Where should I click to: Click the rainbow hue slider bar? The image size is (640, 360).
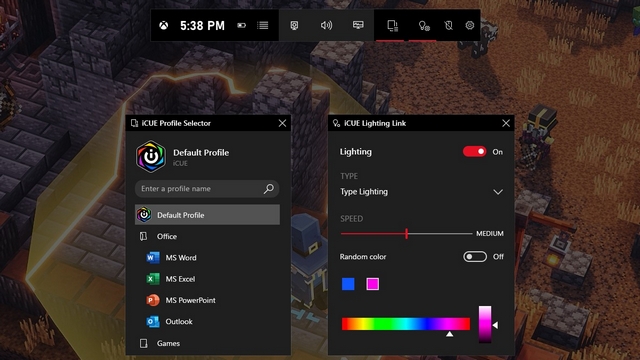click(406, 324)
